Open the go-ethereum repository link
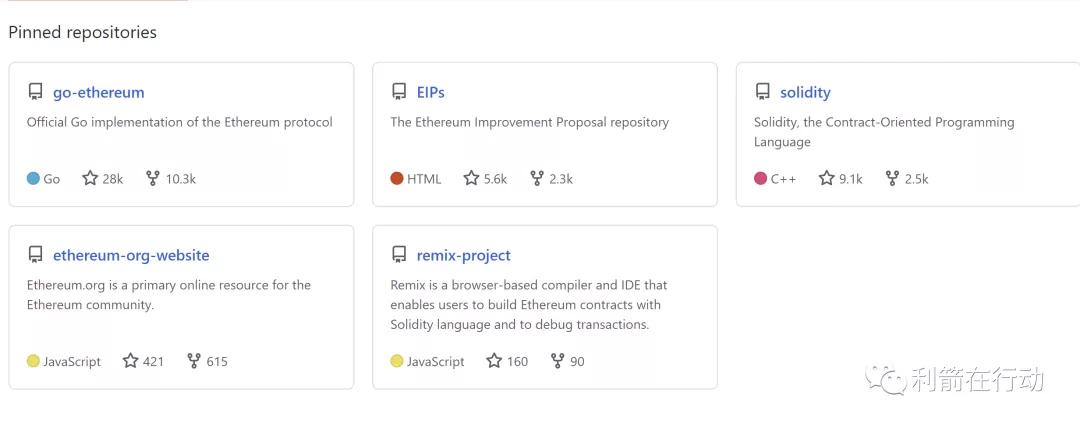The height and width of the screenshot is (427, 1080). coord(98,92)
